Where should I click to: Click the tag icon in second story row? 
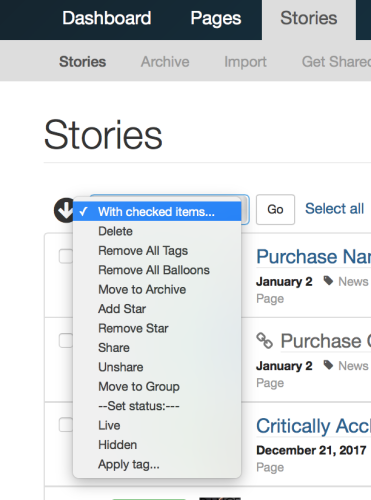coord(328,365)
